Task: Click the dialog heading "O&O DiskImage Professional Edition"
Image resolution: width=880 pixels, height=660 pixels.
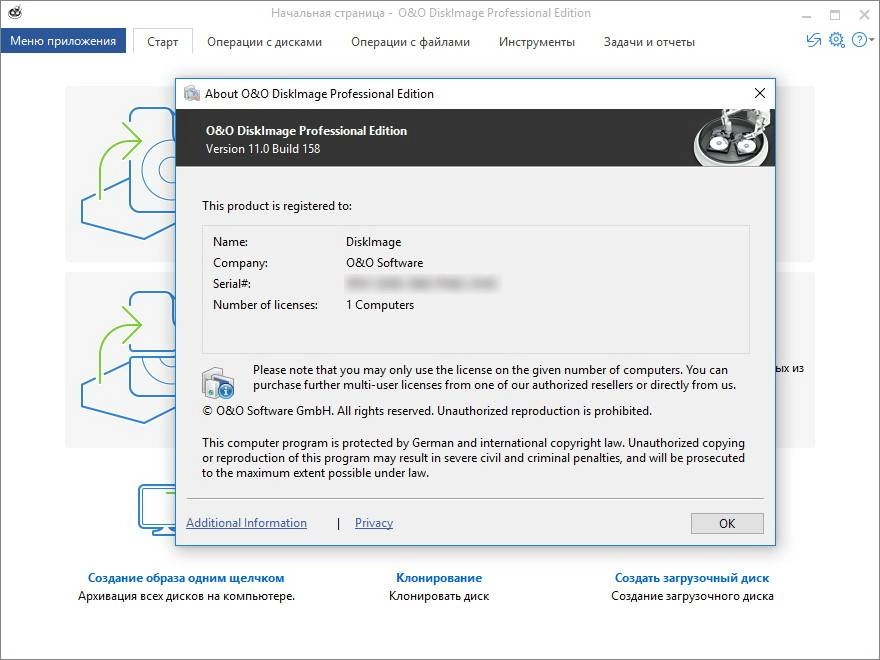Action: (x=306, y=131)
